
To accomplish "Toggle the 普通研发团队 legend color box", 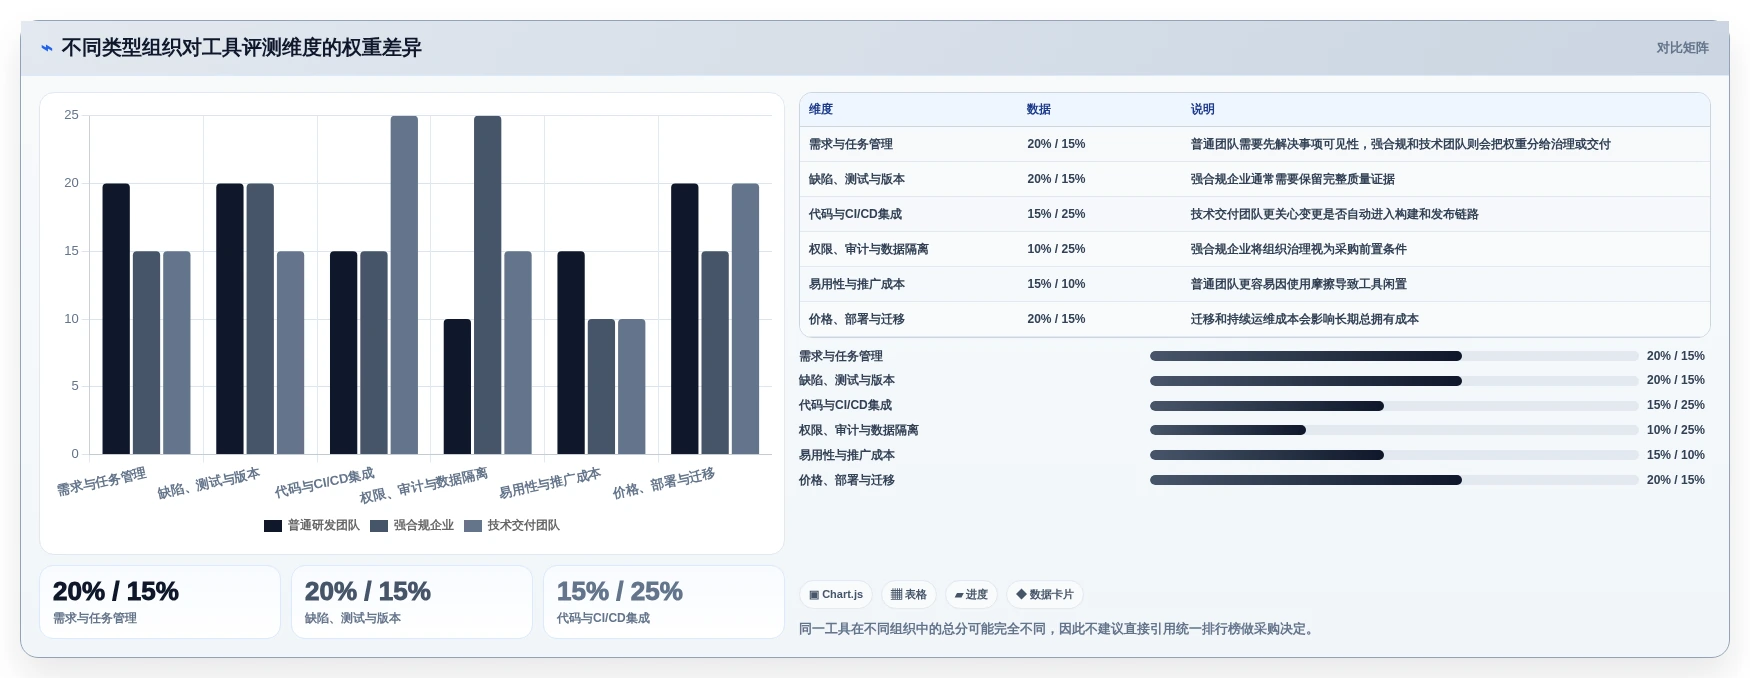I will (x=273, y=526).
